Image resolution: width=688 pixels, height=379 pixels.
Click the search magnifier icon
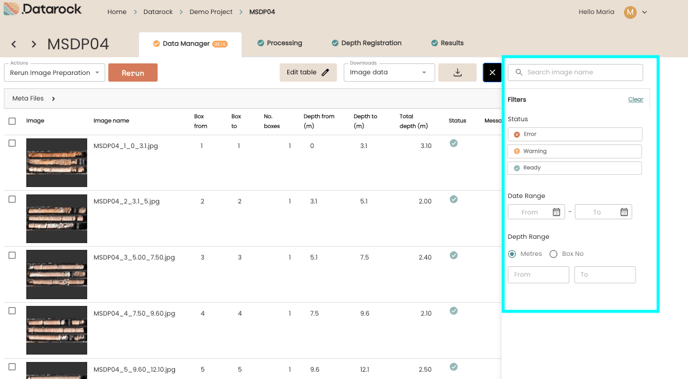519,72
